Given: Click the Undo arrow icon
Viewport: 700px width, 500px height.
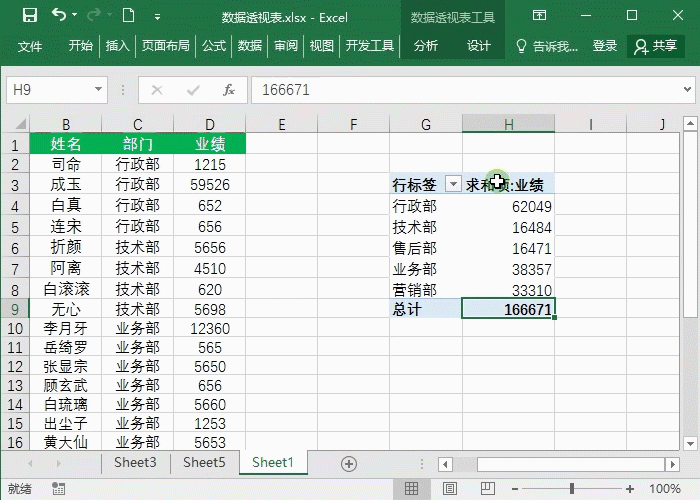Looking at the screenshot, I should tap(59, 15).
